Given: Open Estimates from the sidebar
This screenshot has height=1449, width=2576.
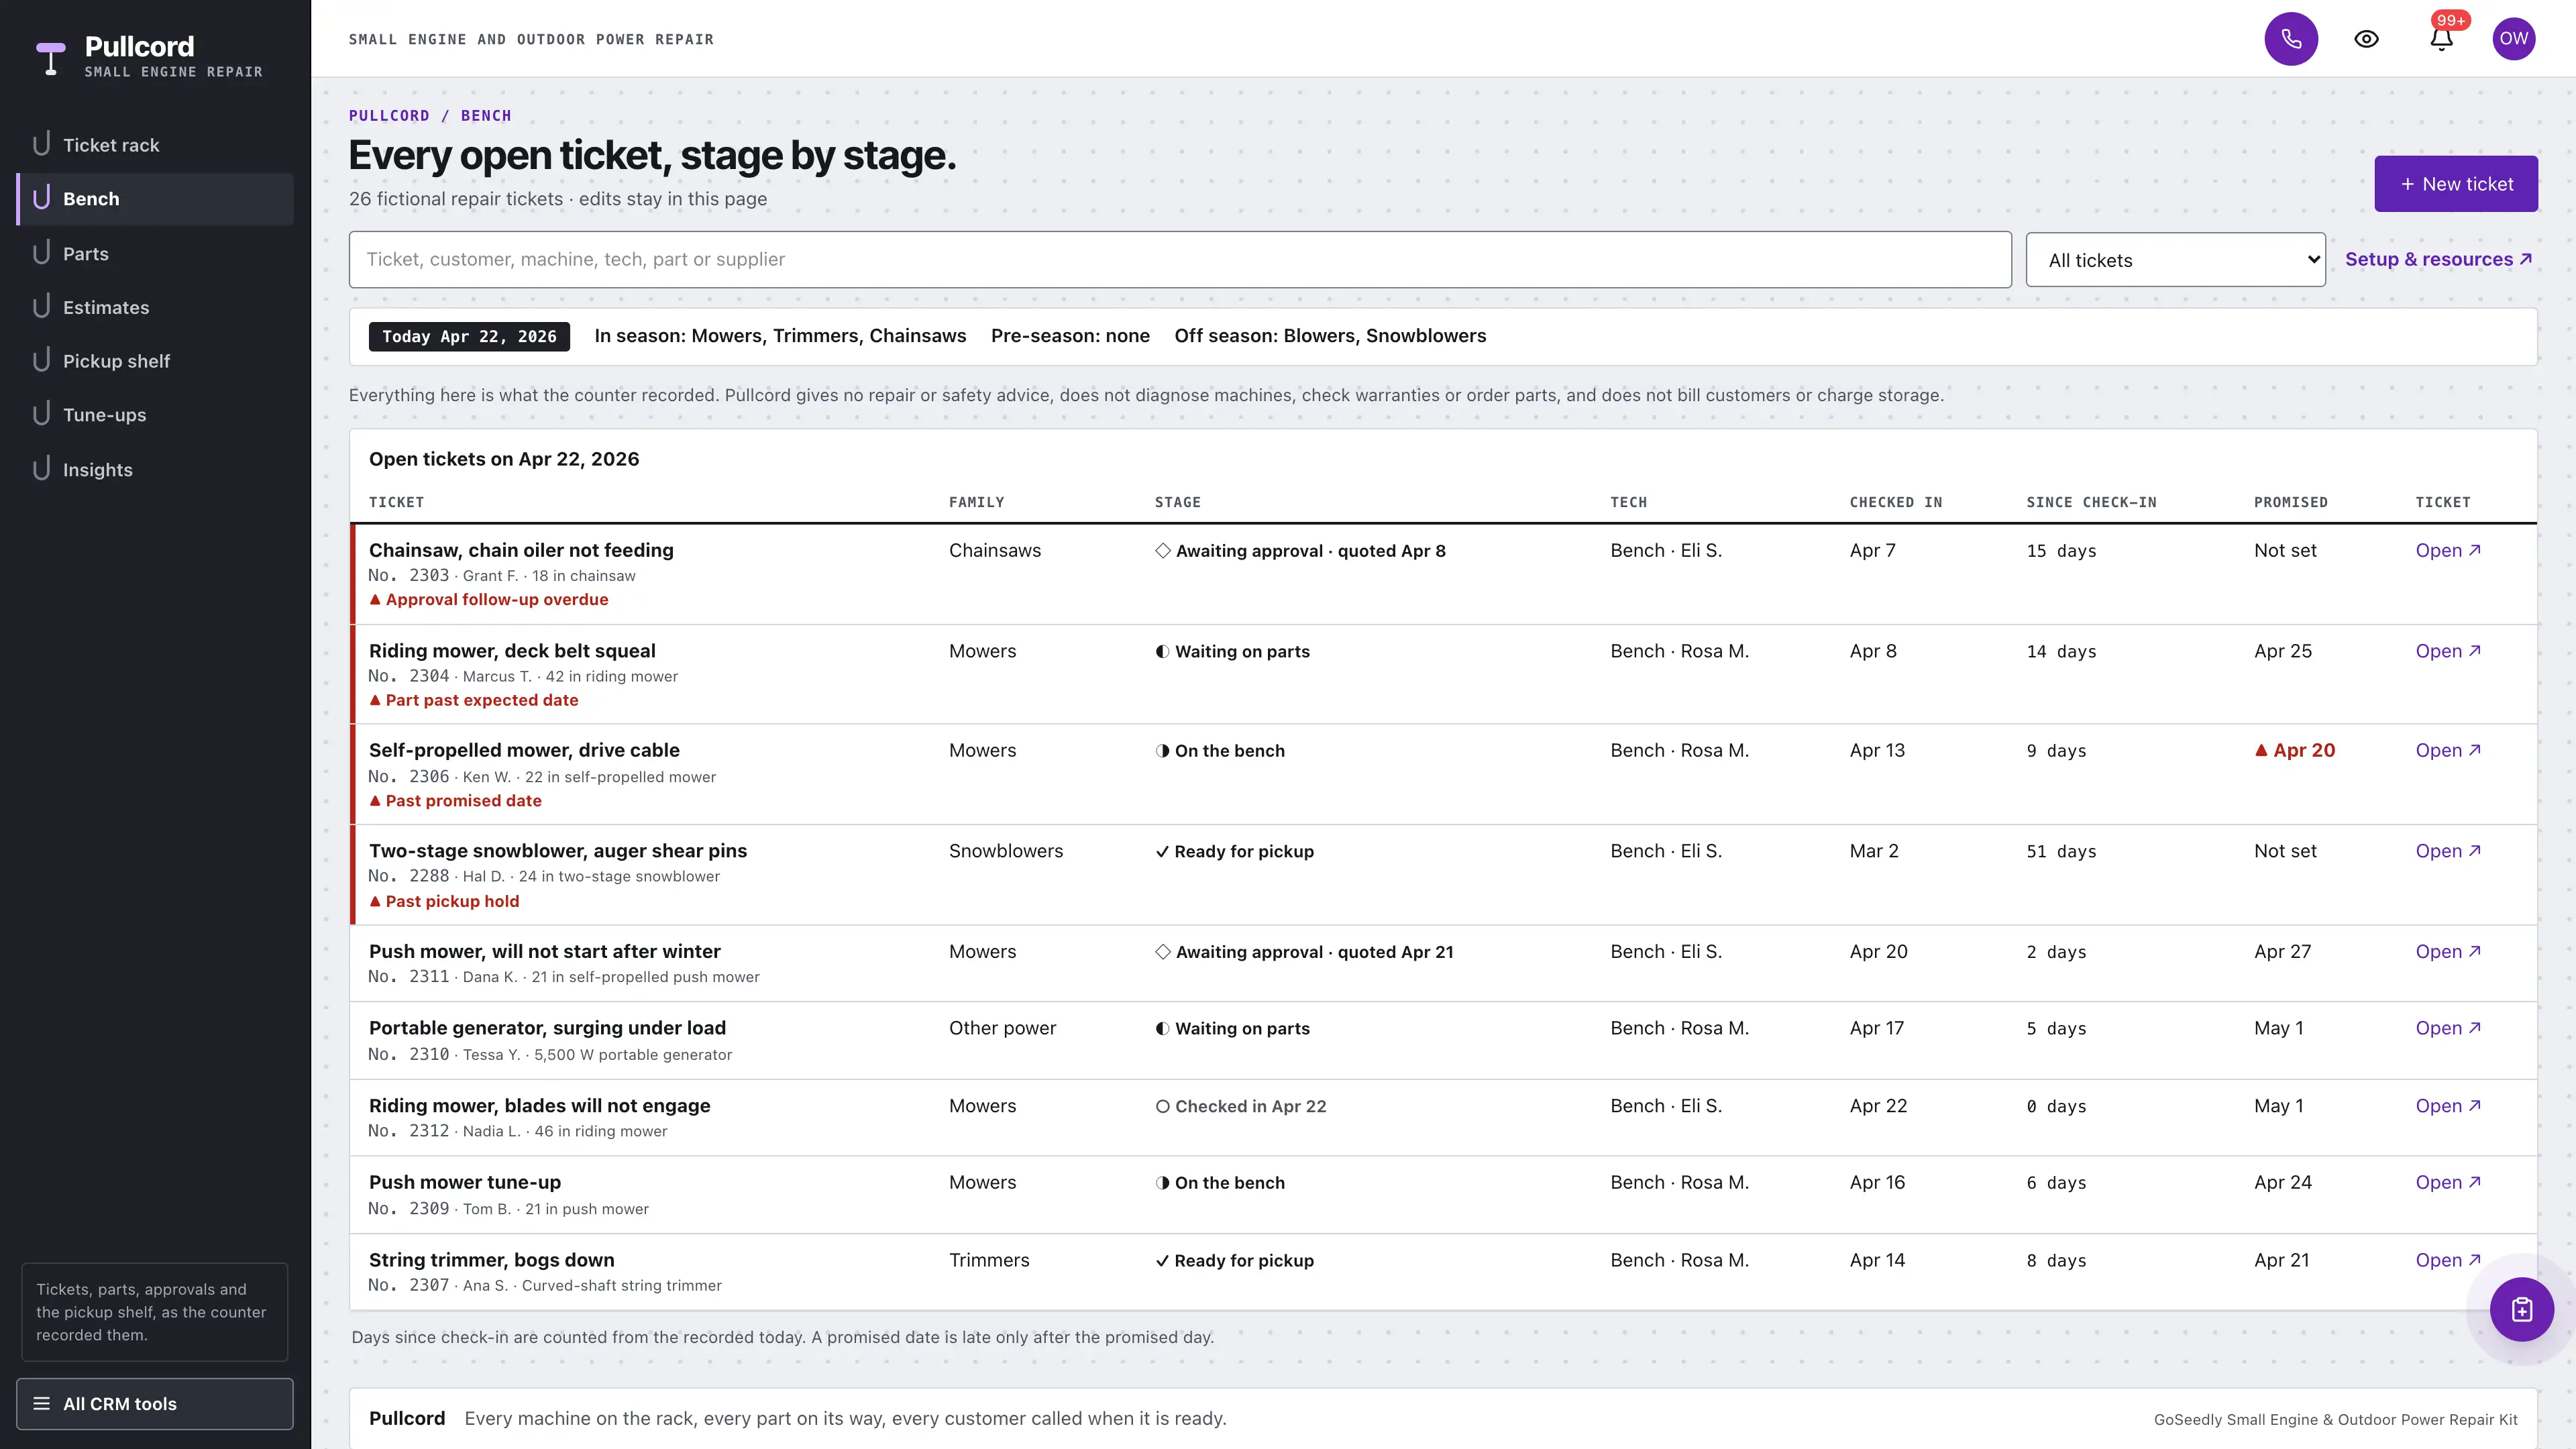Looking at the screenshot, I should [155, 307].
